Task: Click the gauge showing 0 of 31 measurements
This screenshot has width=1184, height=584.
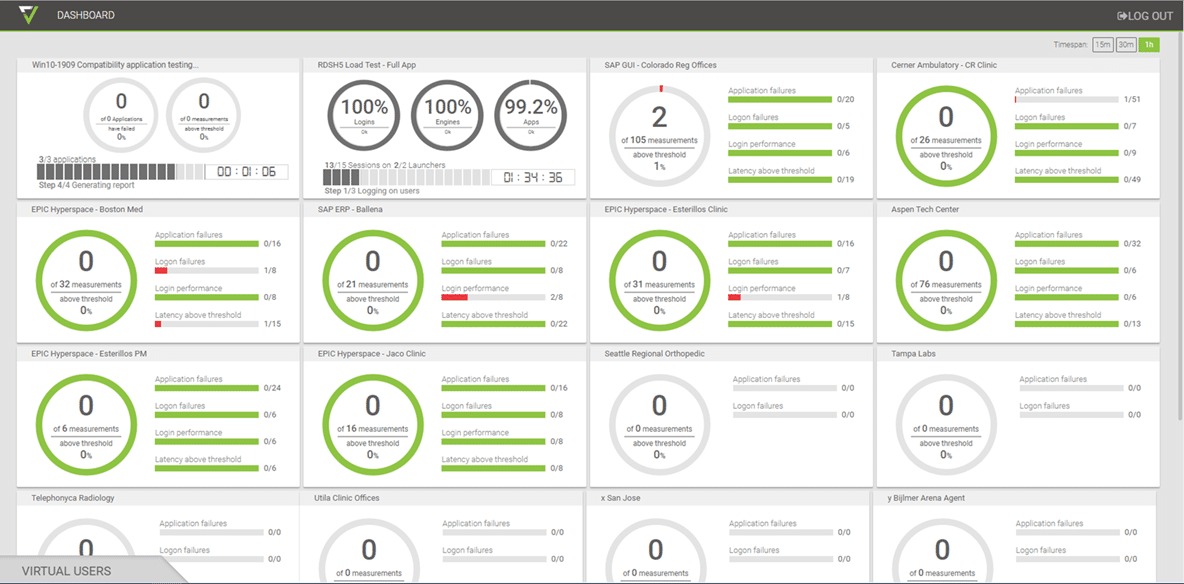Action: point(659,280)
